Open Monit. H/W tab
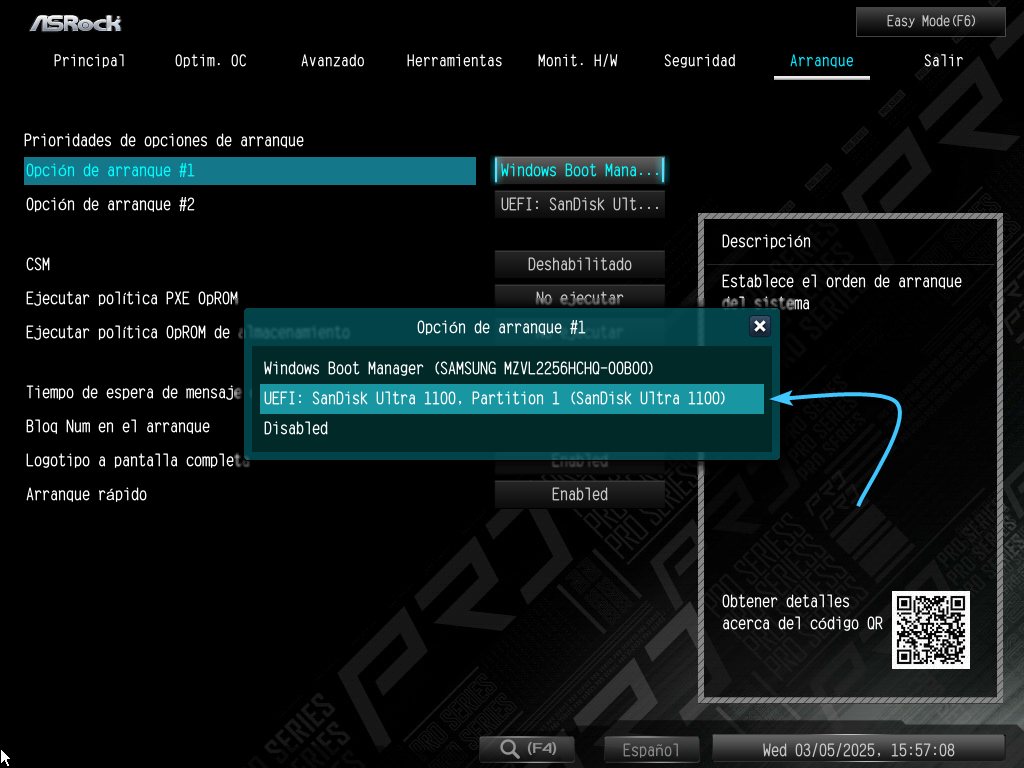Viewport: 1024px width, 768px height. click(x=577, y=61)
